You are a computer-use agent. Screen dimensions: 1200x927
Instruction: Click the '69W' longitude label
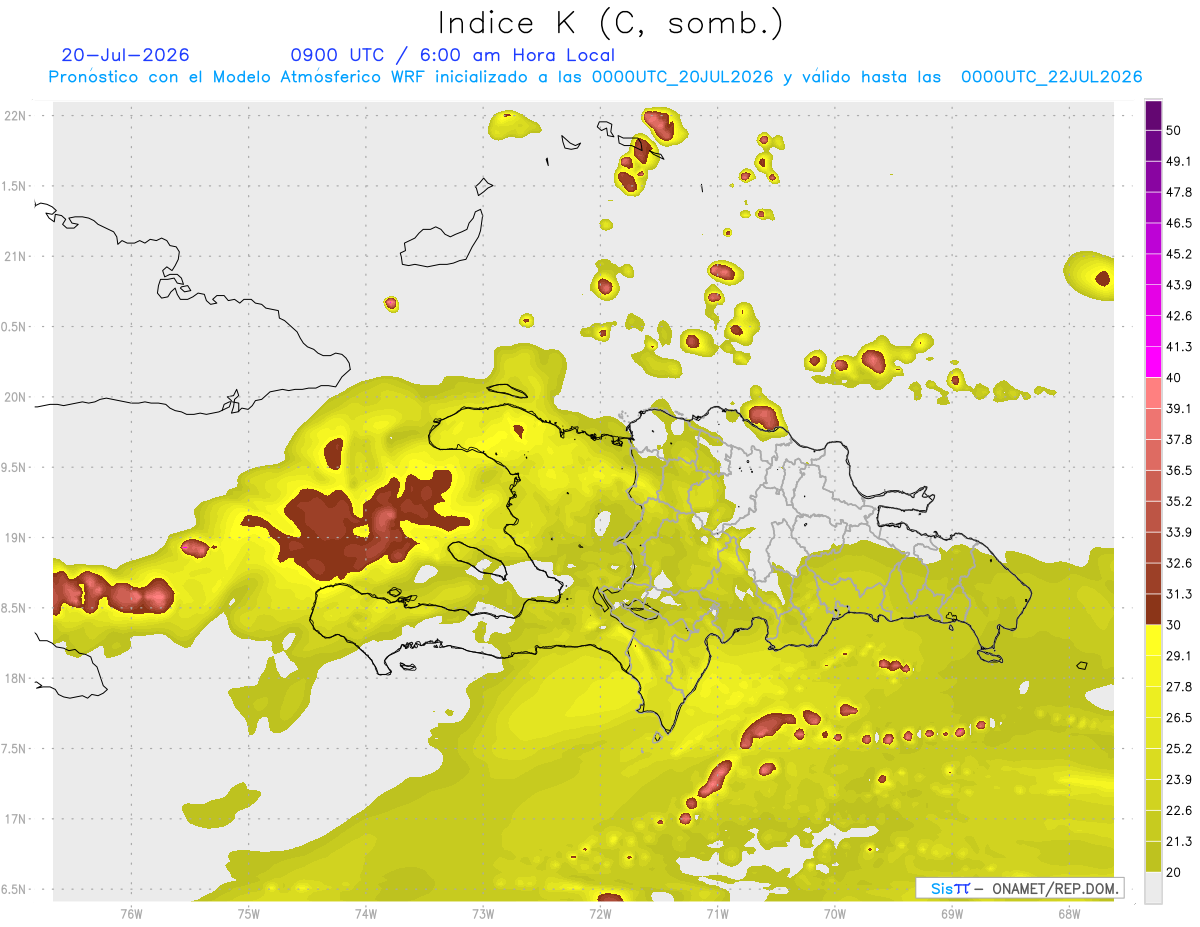951,913
